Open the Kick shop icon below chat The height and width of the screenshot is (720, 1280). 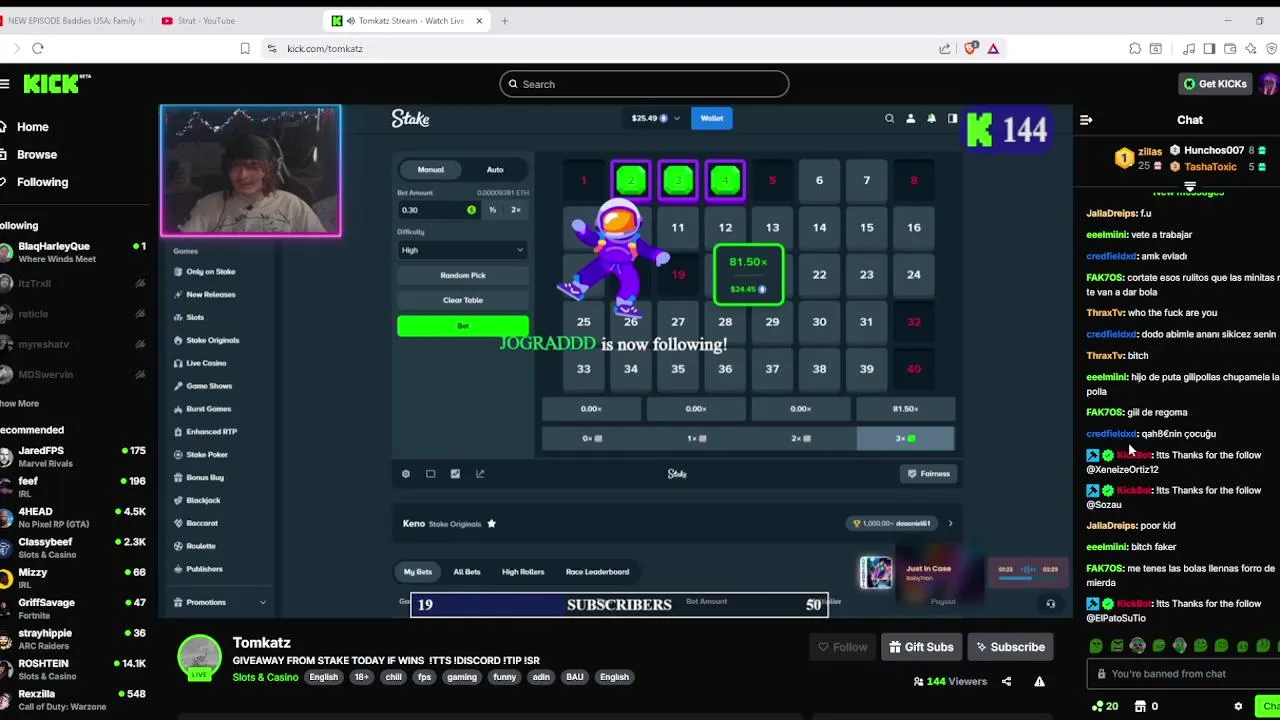pos(1140,706)
